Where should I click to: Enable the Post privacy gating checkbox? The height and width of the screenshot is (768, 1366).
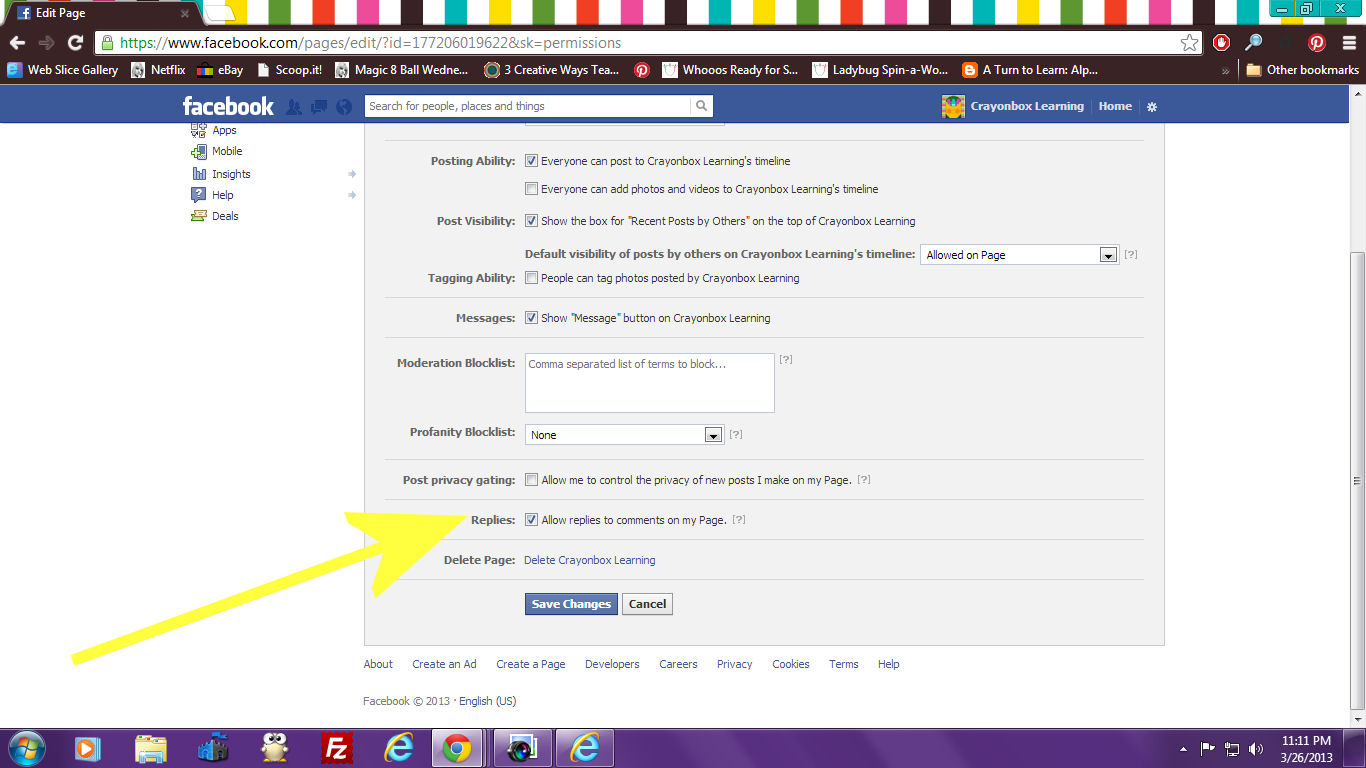pos(532,480)
